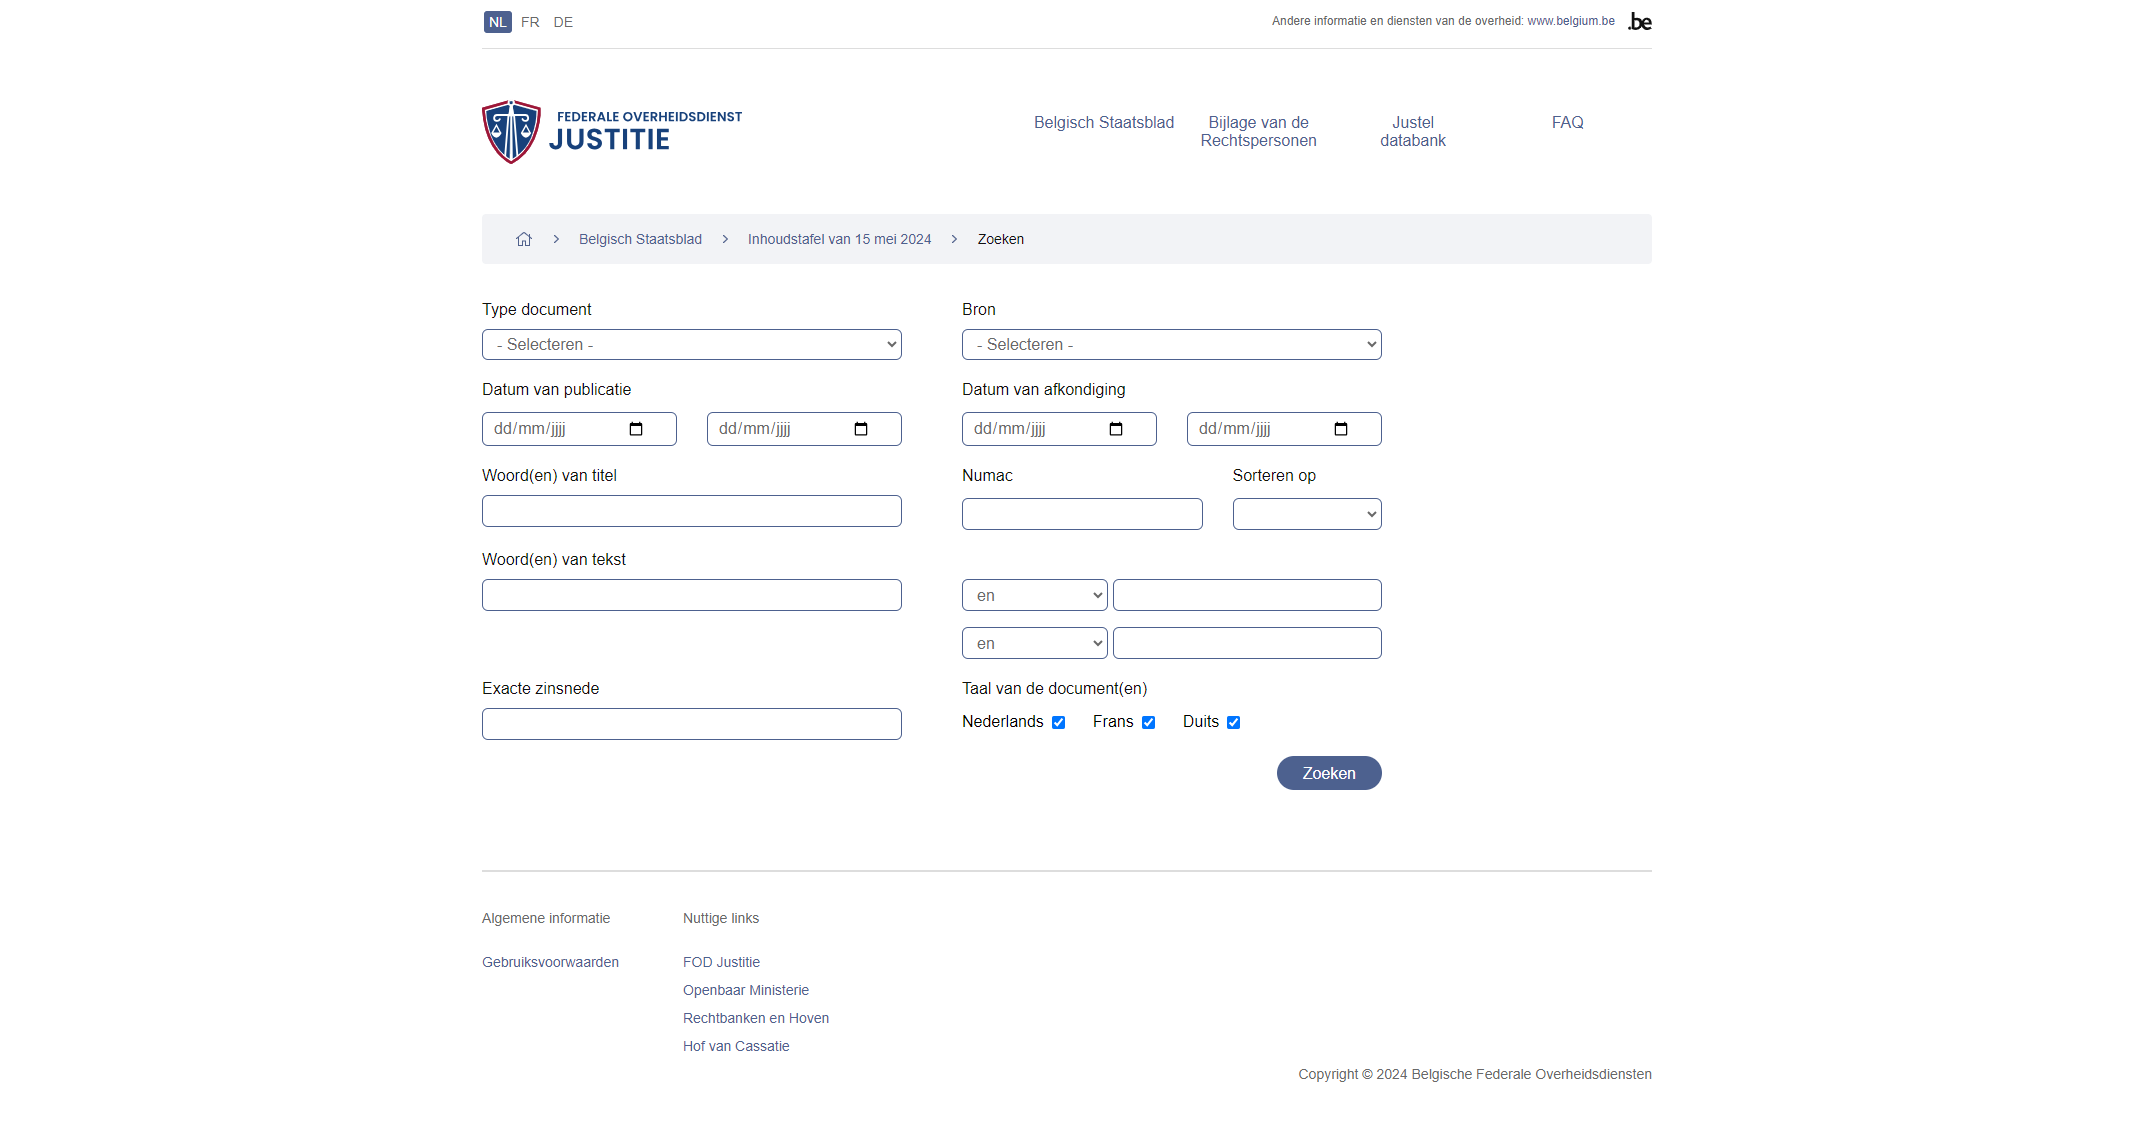Screen dimensions: 2137x1129
Task: Open calendar picker for second afkondiging date
Action: pos(1341,429)
